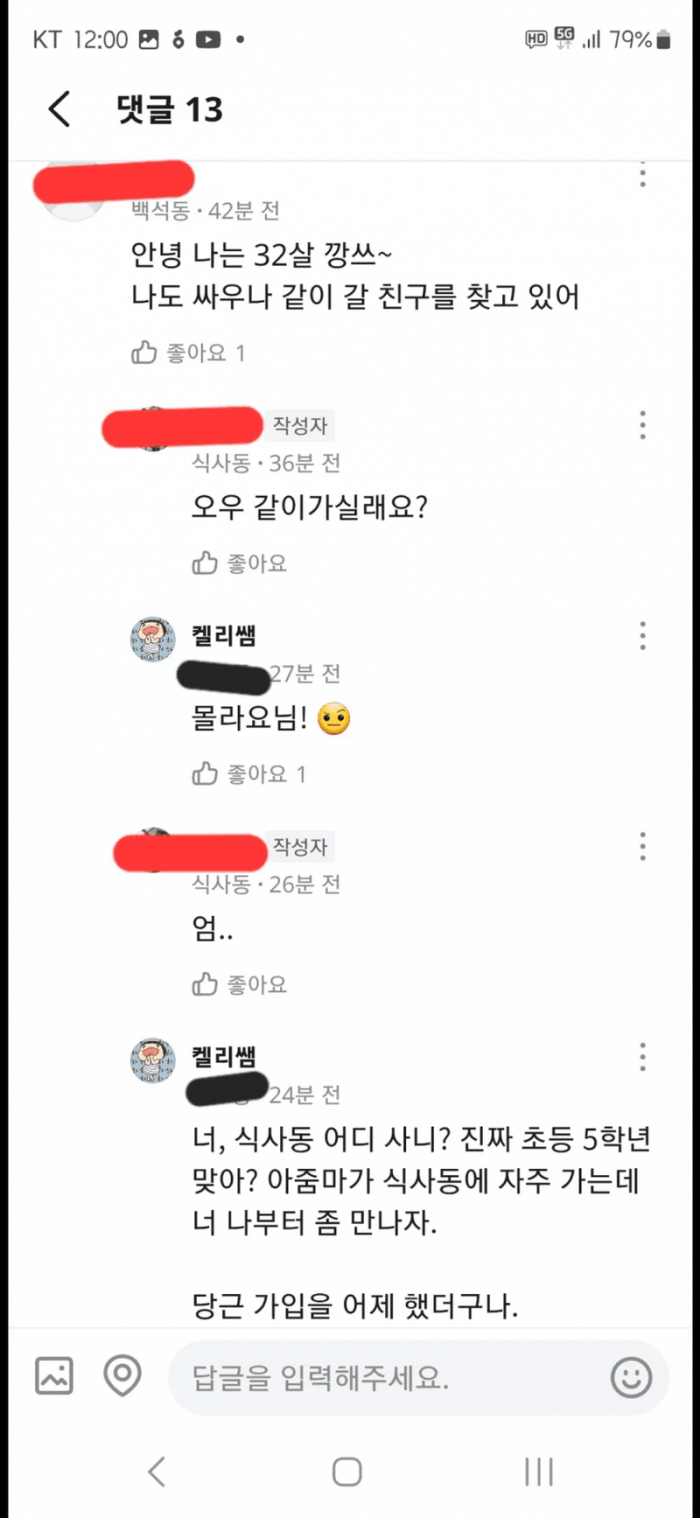
Task: Open Android recent apps button
Action: 539,1471
